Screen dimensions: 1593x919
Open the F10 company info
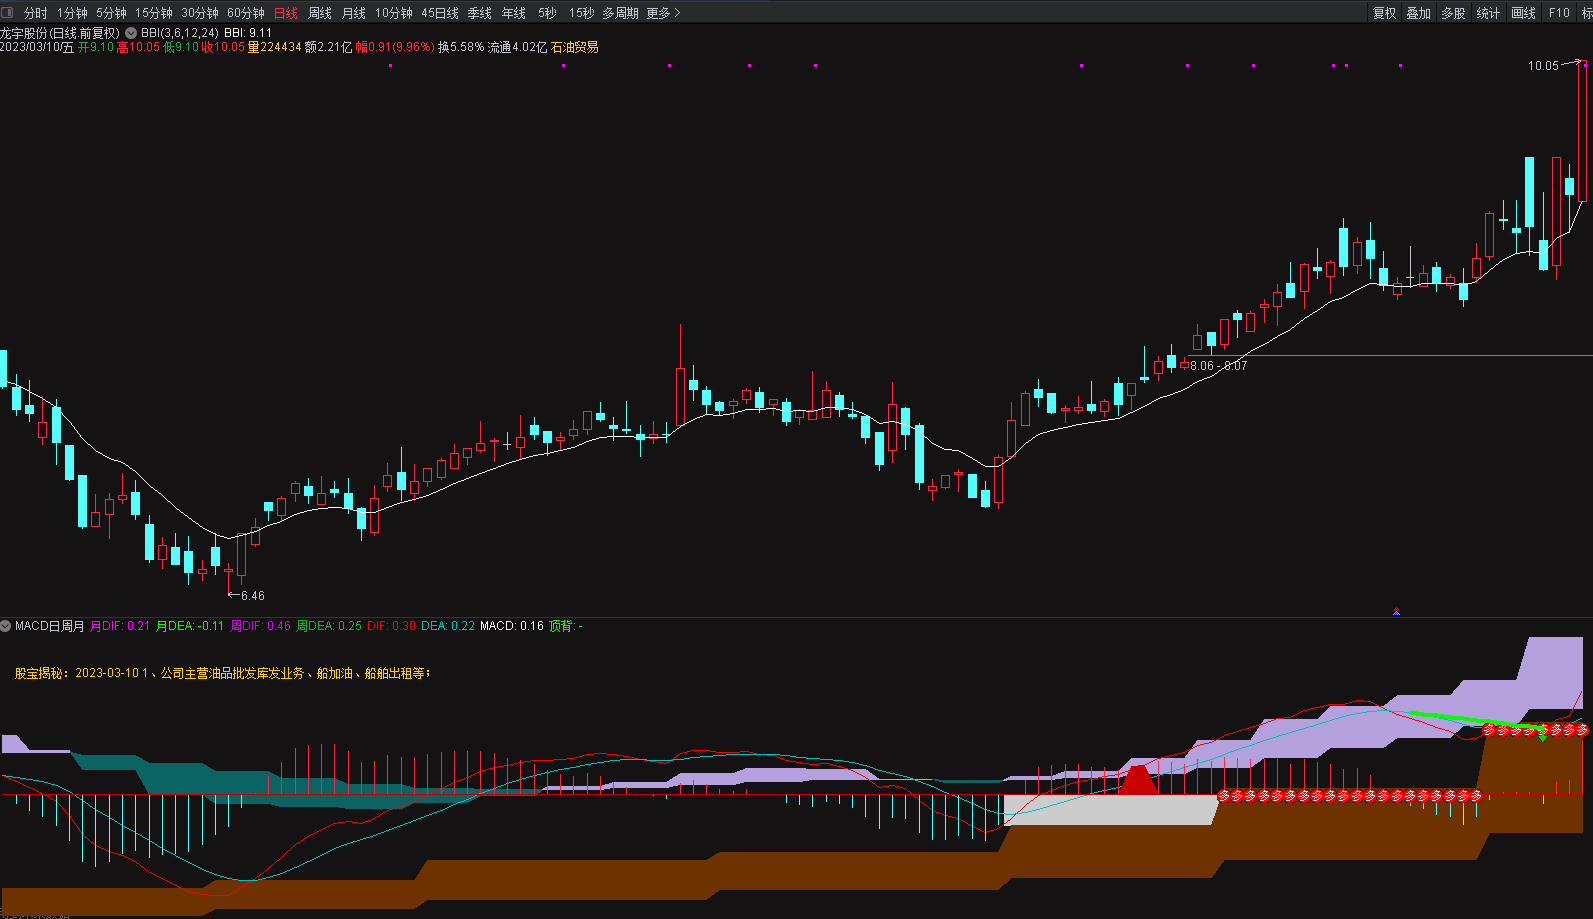(1559, 13)
